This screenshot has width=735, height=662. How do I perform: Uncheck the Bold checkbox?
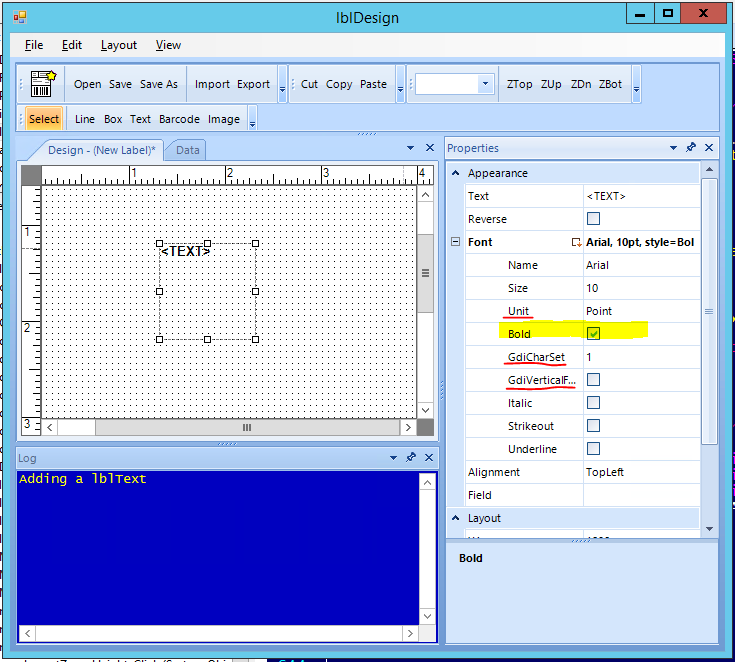pos(593,333)
